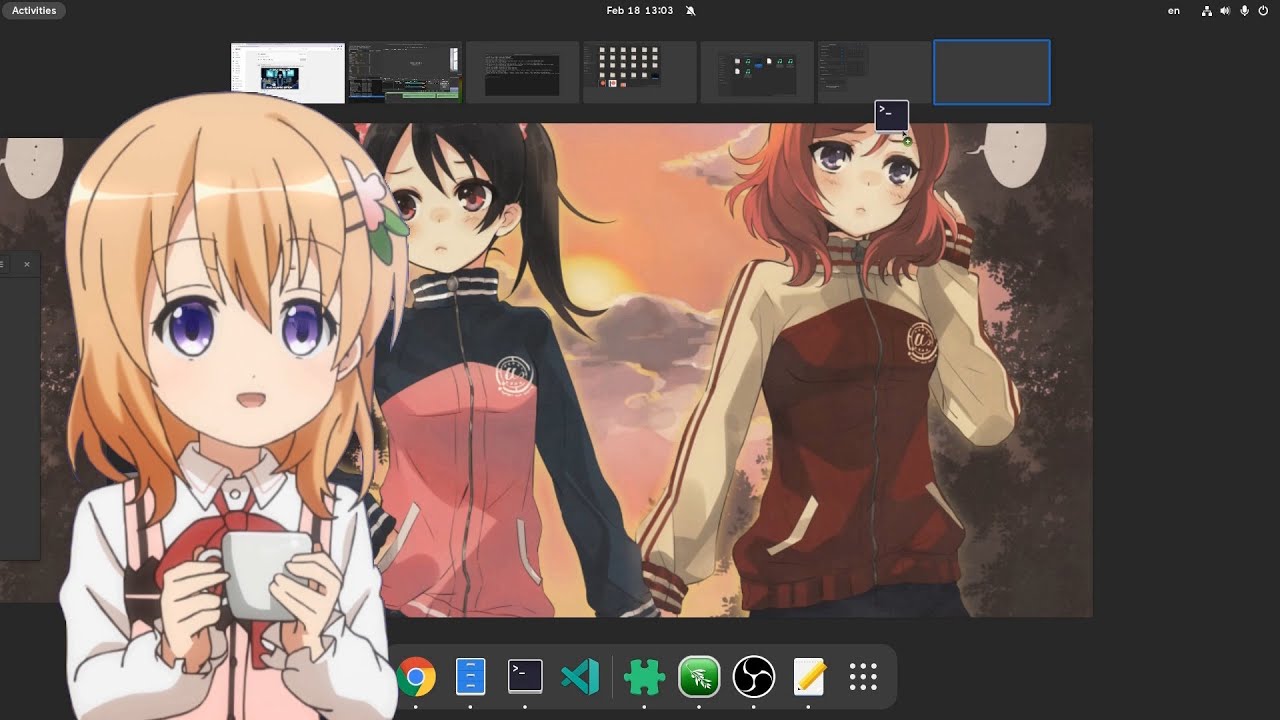Switch to fourth workspace showing icon grid
The image size is (1280, 720).
[639, 72]
